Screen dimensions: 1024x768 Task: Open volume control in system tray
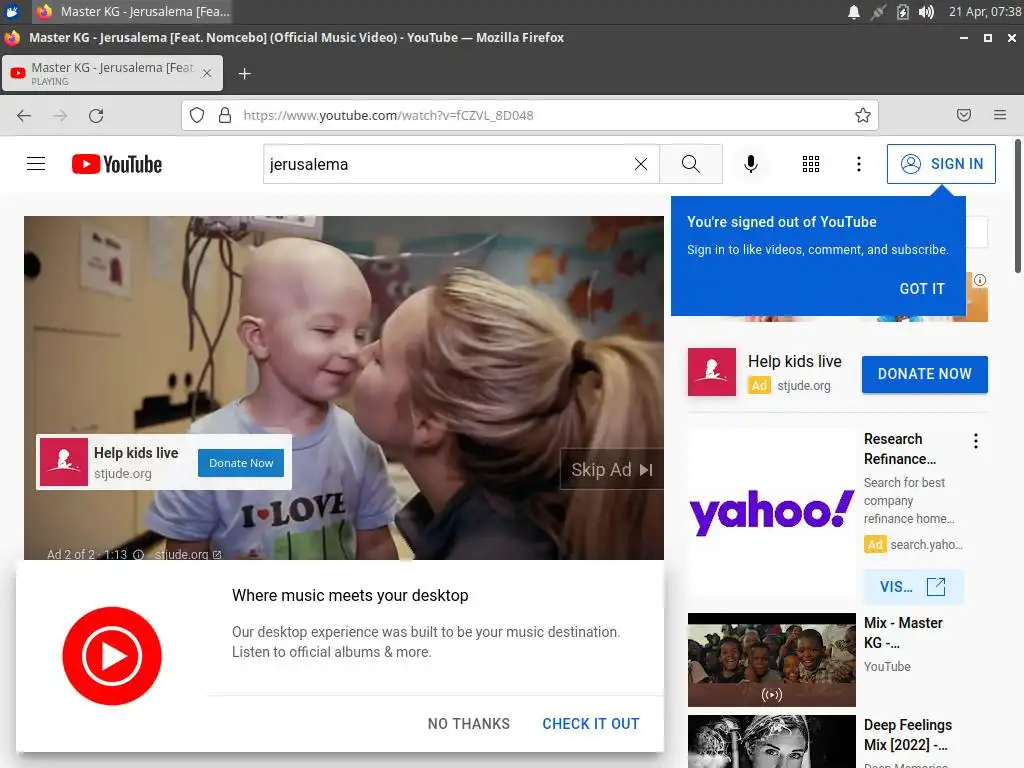pos(926,12)
